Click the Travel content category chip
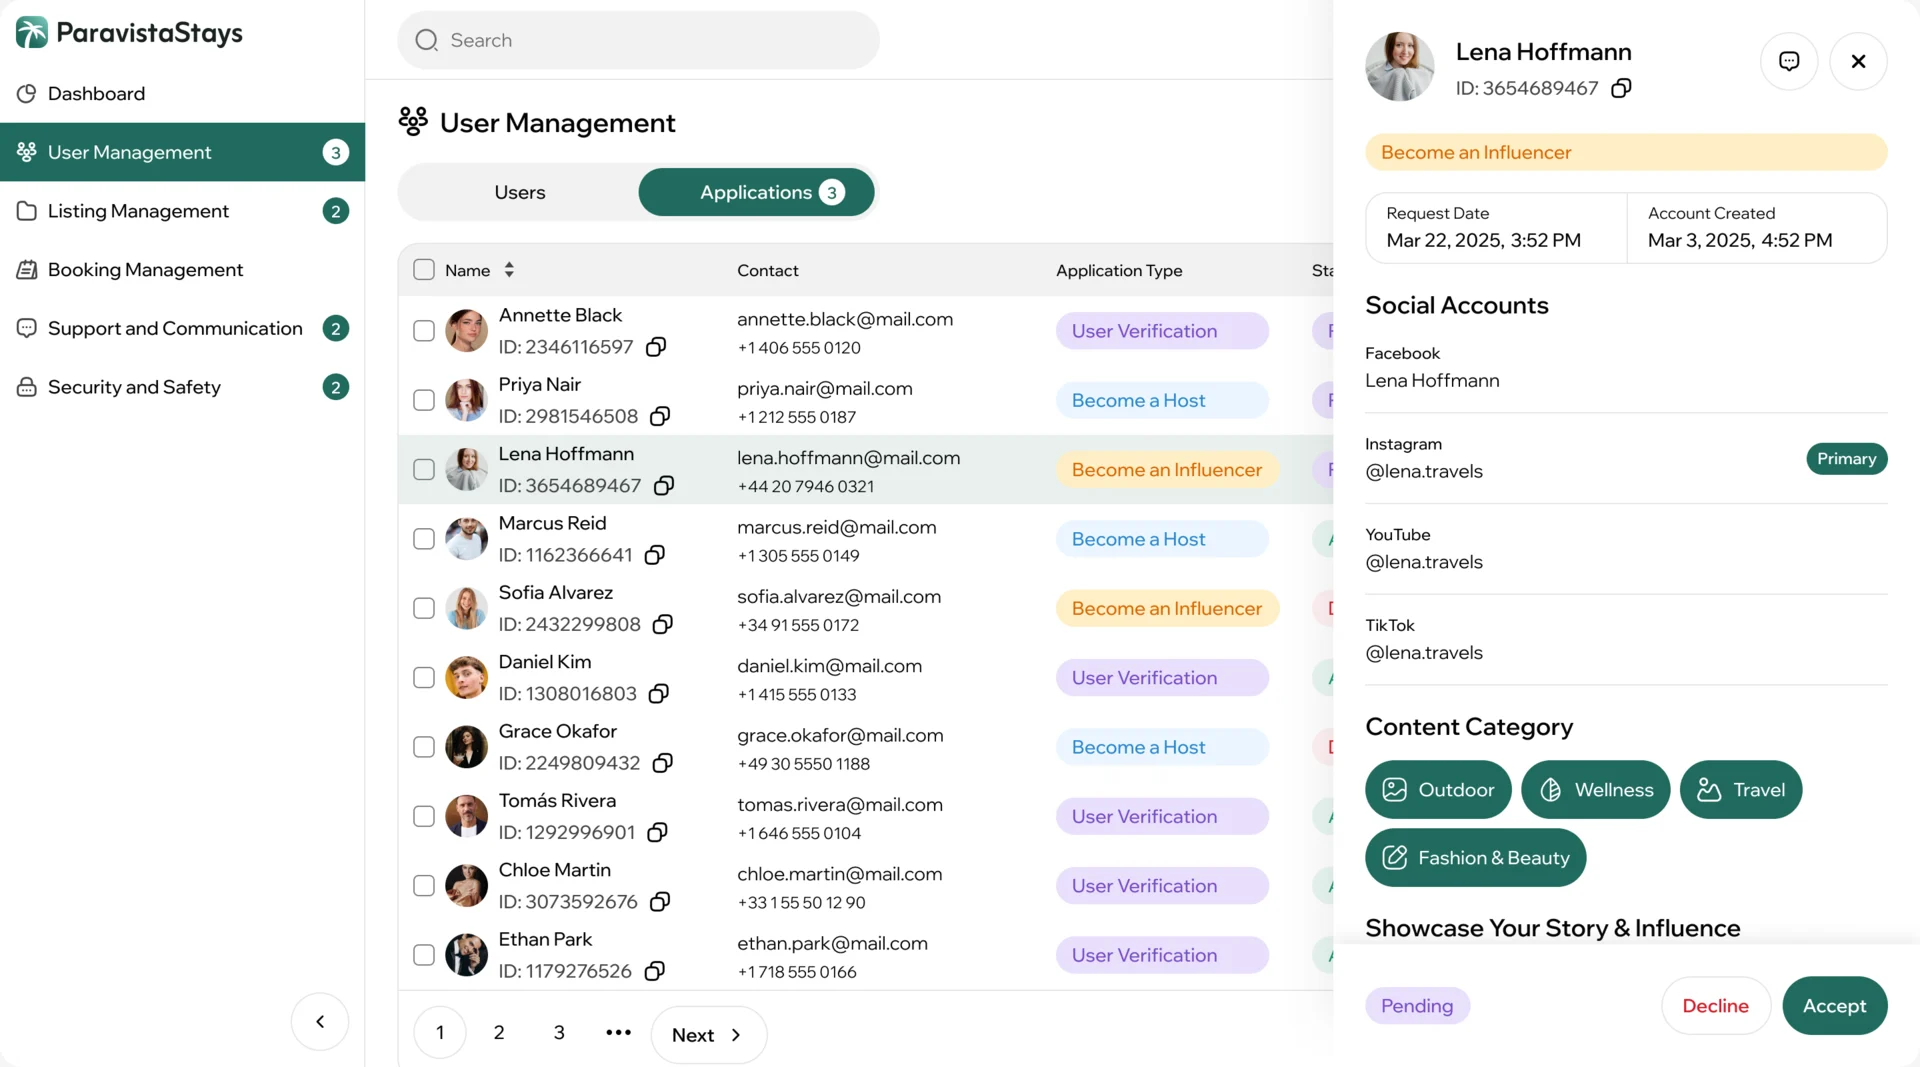This screenshot has width=1920, height=1067. point(1741,790)
